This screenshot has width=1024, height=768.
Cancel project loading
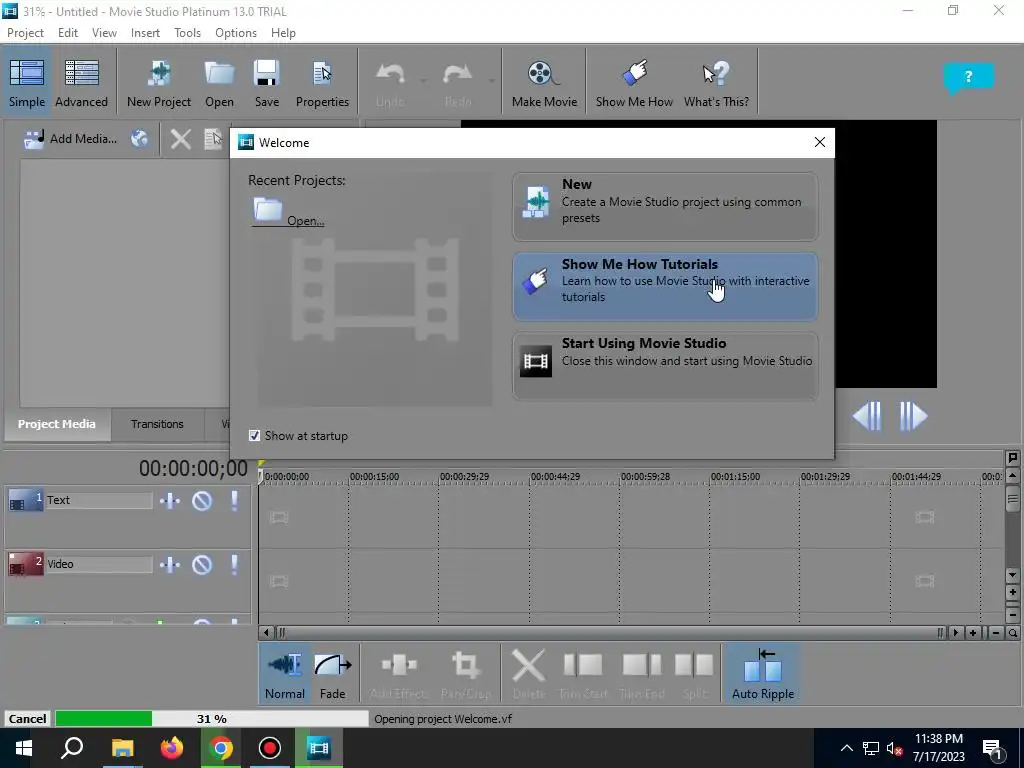click(27, 718)
